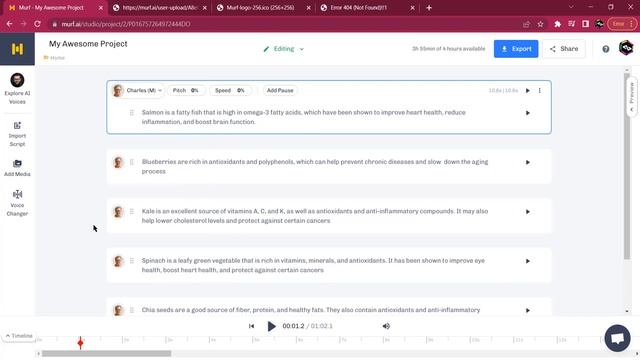Screen dimensions: 640x360
Task: Click the horizontal timeline scrollbar thumb
Action: coord(107,353)
